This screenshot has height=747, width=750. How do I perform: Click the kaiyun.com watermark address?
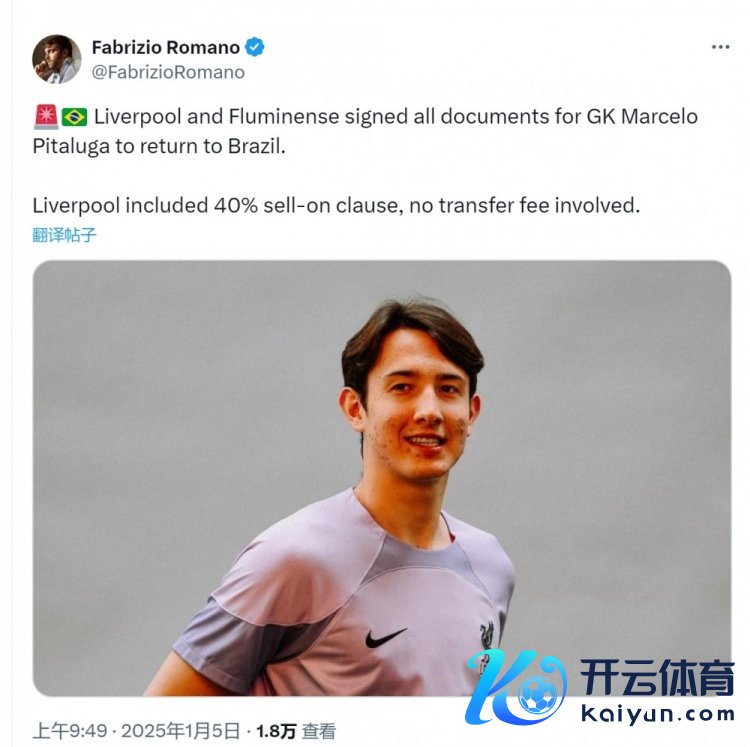[658, 714]
